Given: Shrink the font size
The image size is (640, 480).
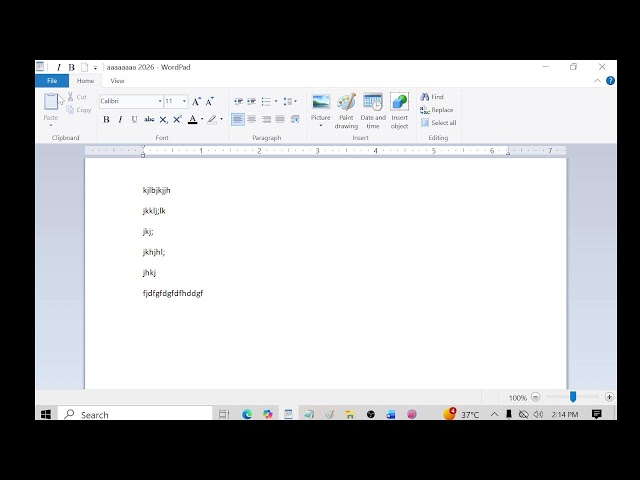Looking at the screenshot, I should coord(209,101).
